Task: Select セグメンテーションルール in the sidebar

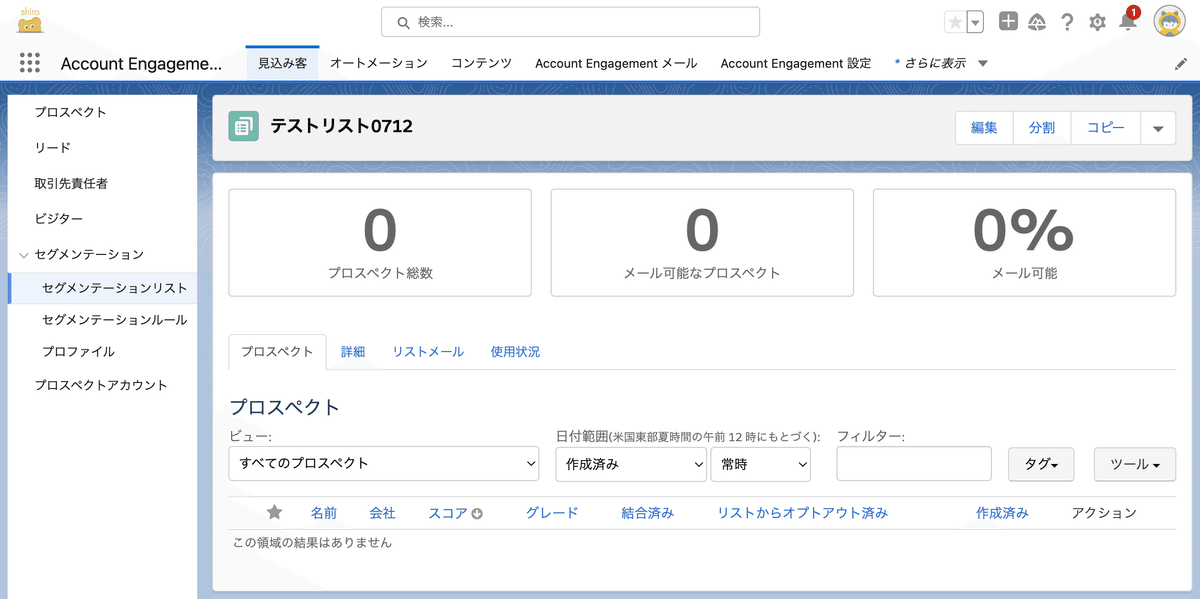Action: (114, 320)
